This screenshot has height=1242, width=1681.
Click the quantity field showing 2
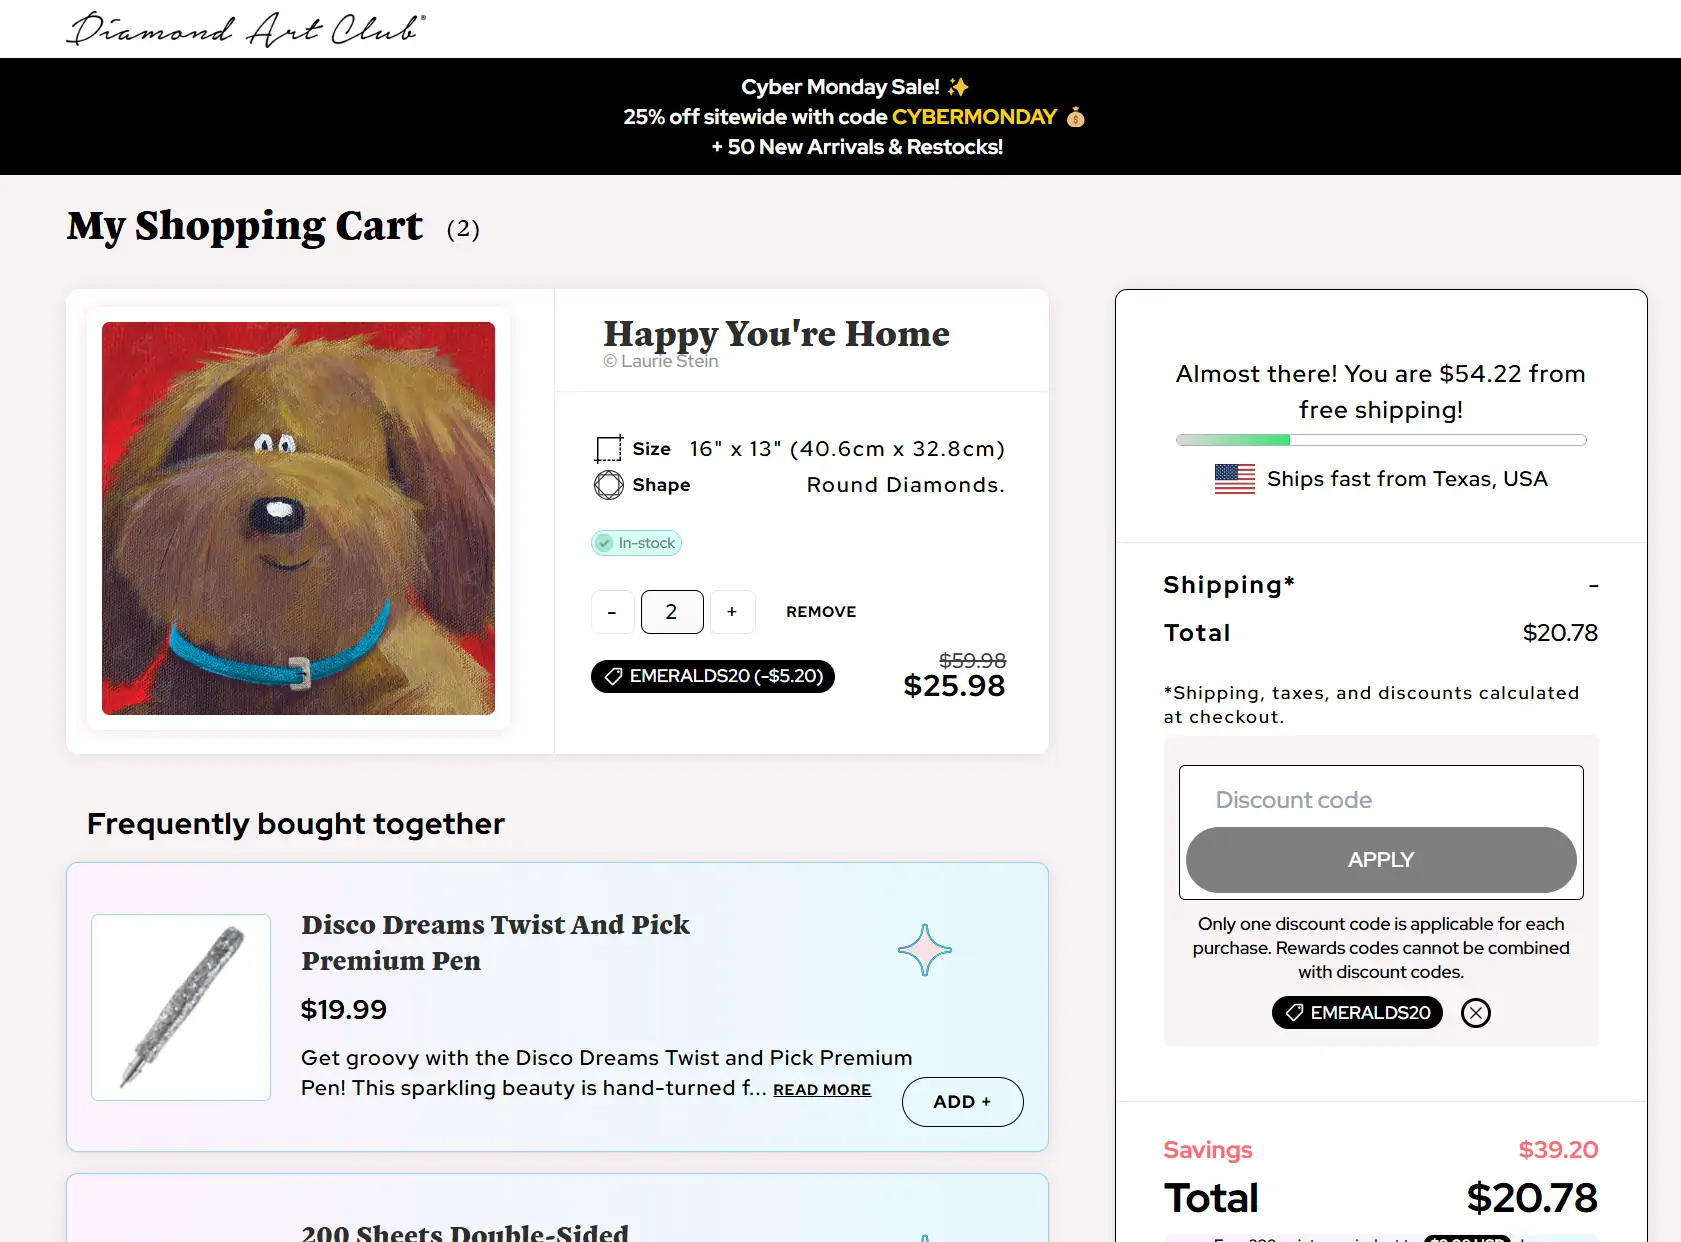click(x=671, y=612)
